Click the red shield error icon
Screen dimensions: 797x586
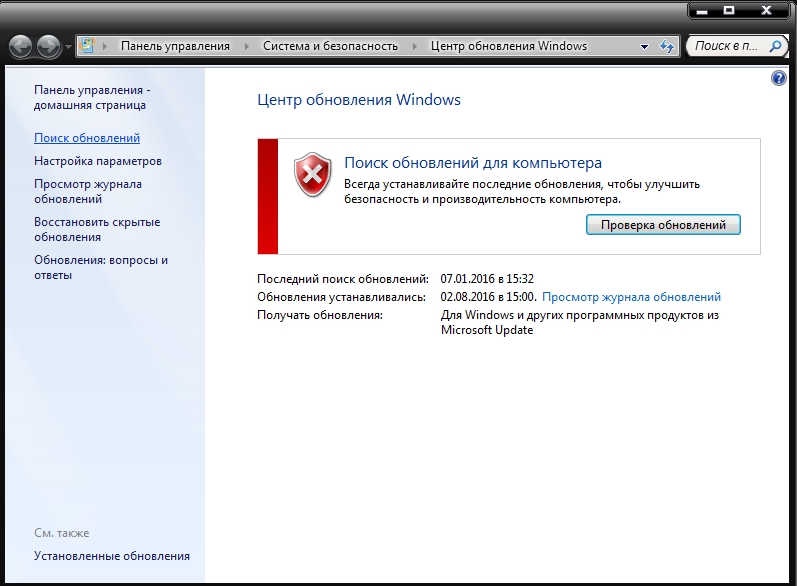313,174
